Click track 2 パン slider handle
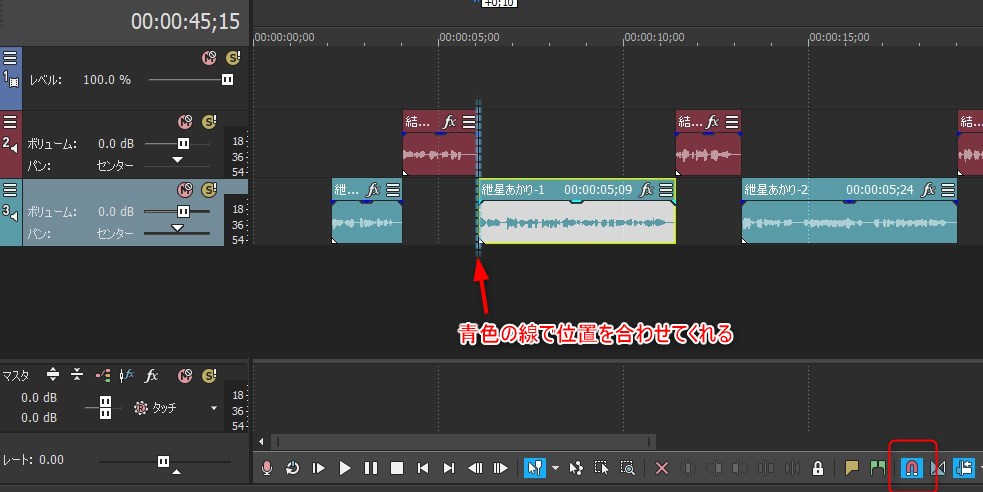Screen dimensions: 983x492 [x=177, y=160]
